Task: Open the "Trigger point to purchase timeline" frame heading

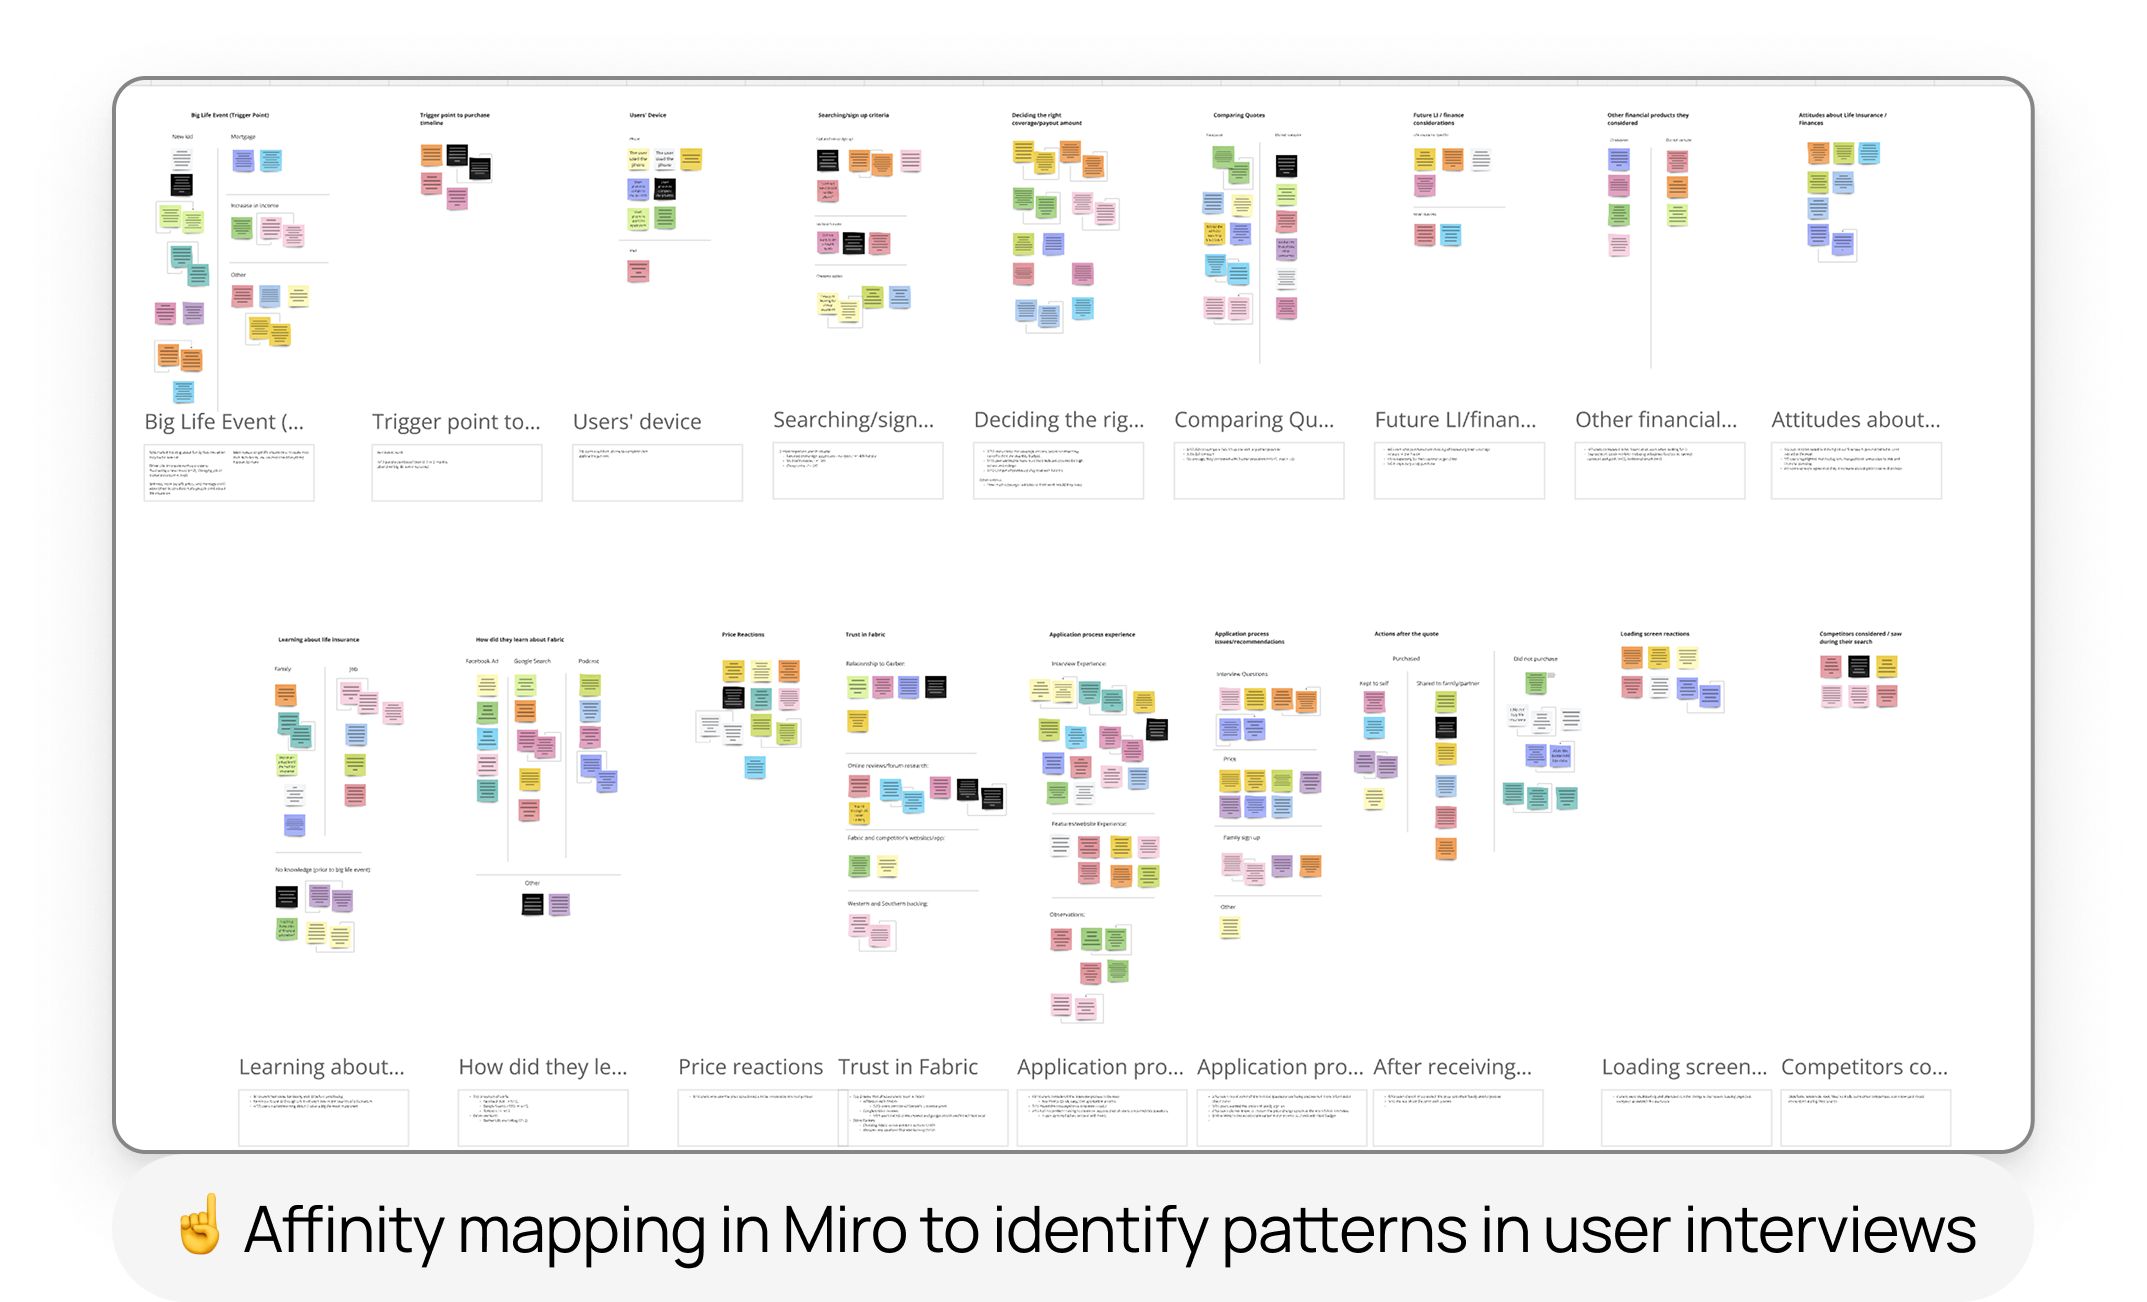Action: point(455,118)
